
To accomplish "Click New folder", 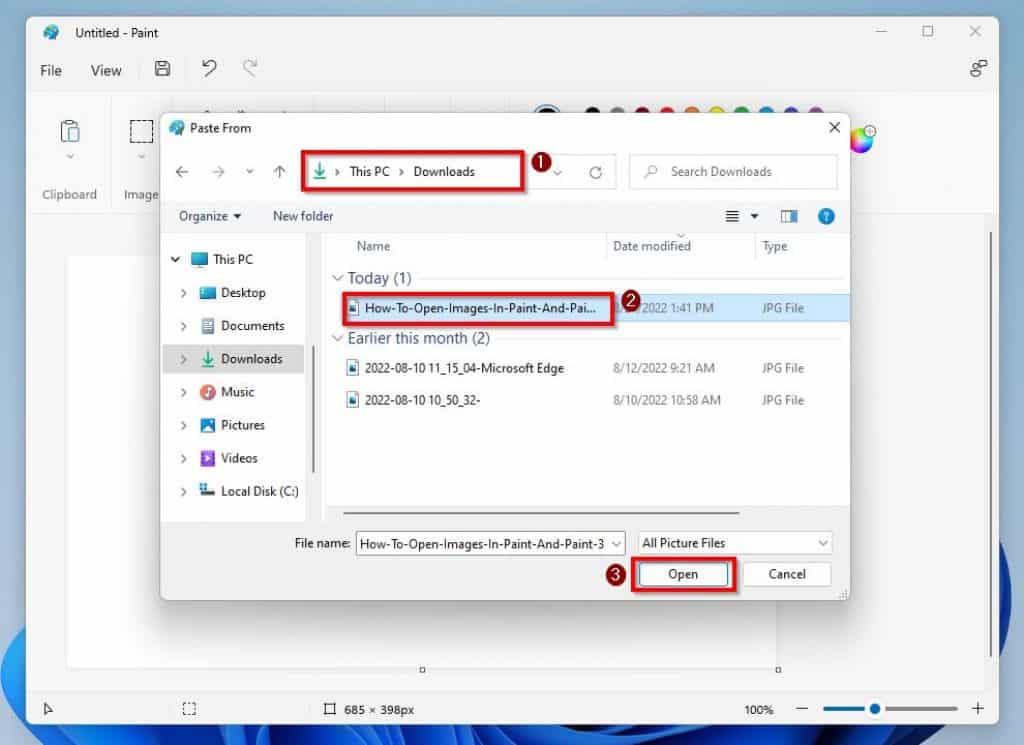I will [303, 216].
